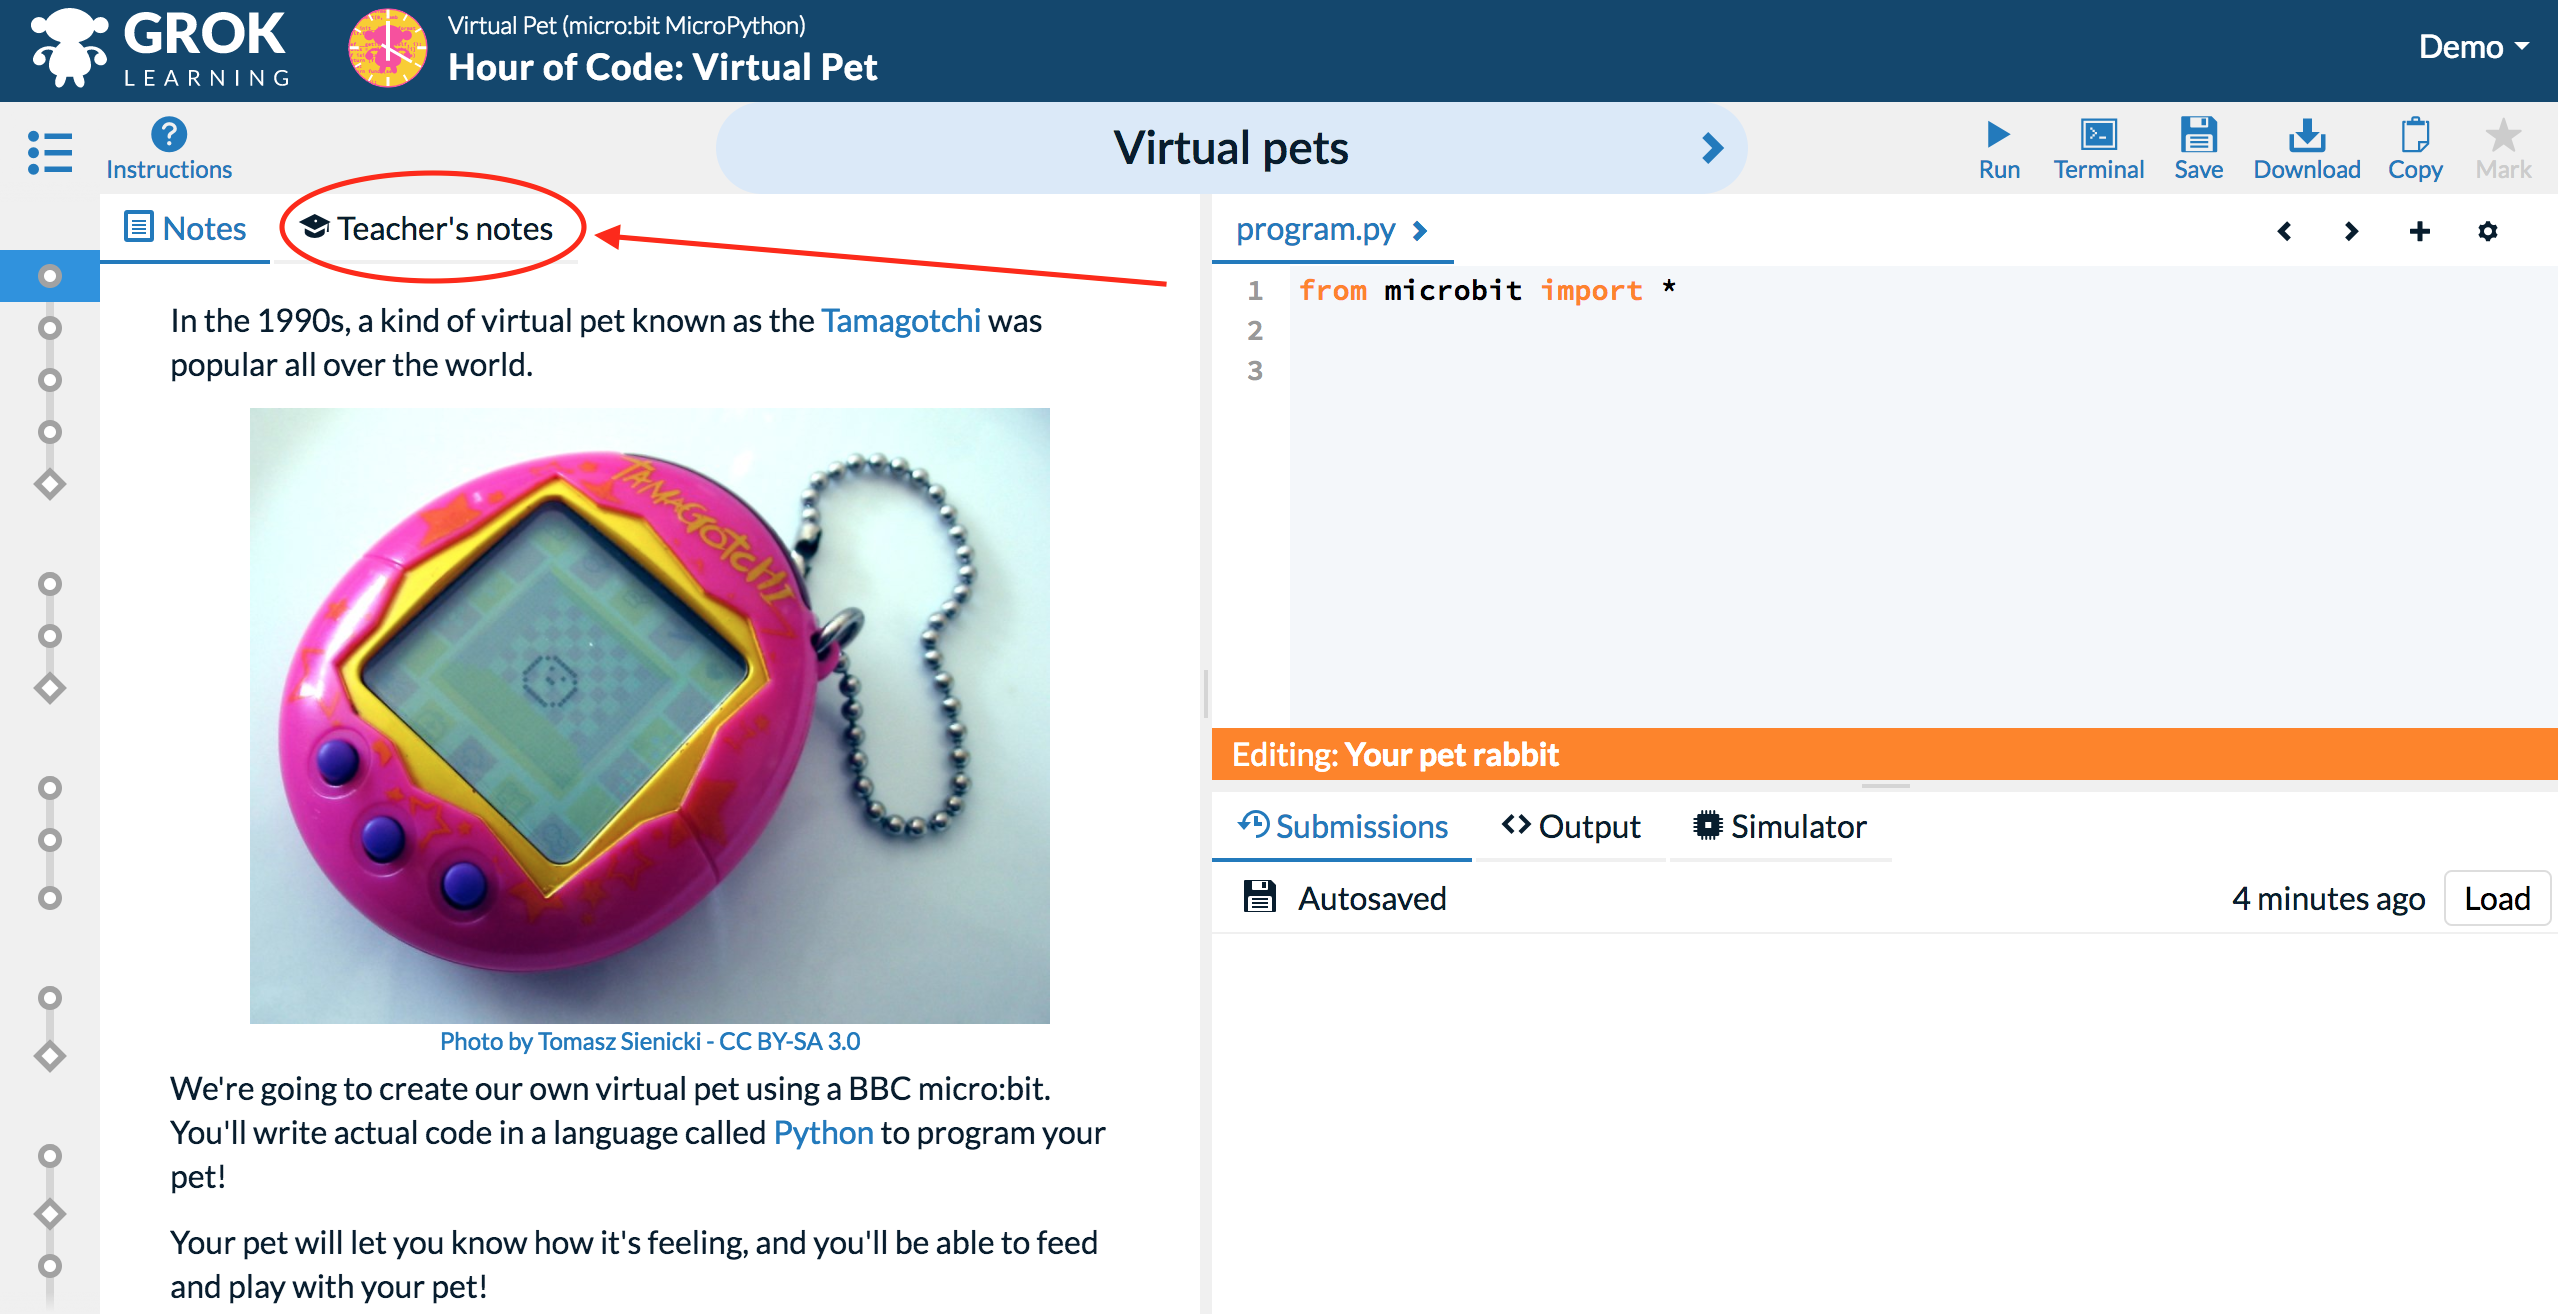Viewport: 2558px width, 1314px height.
Task: Save the current program
Action: coord(2196,146)
